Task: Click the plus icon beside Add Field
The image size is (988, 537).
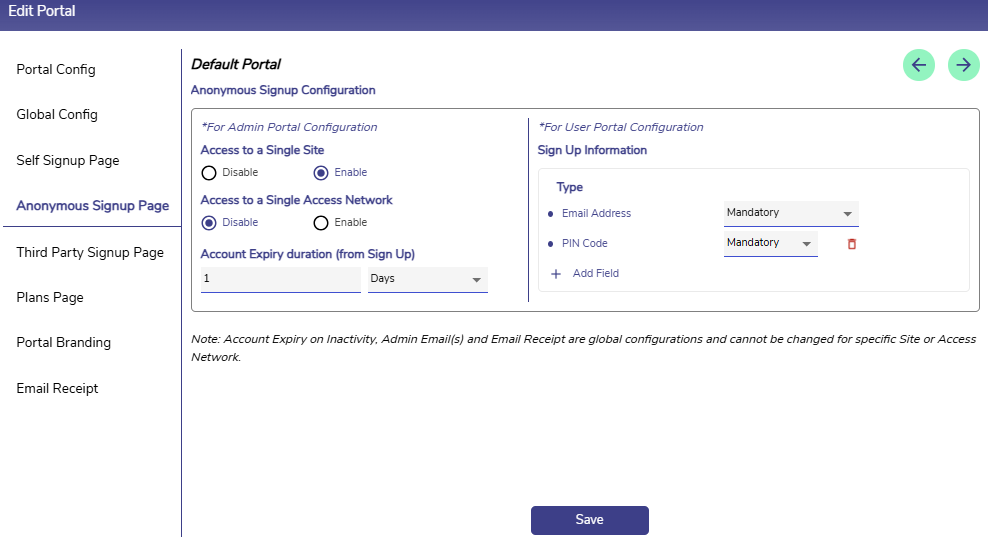Action: [557, 273]
